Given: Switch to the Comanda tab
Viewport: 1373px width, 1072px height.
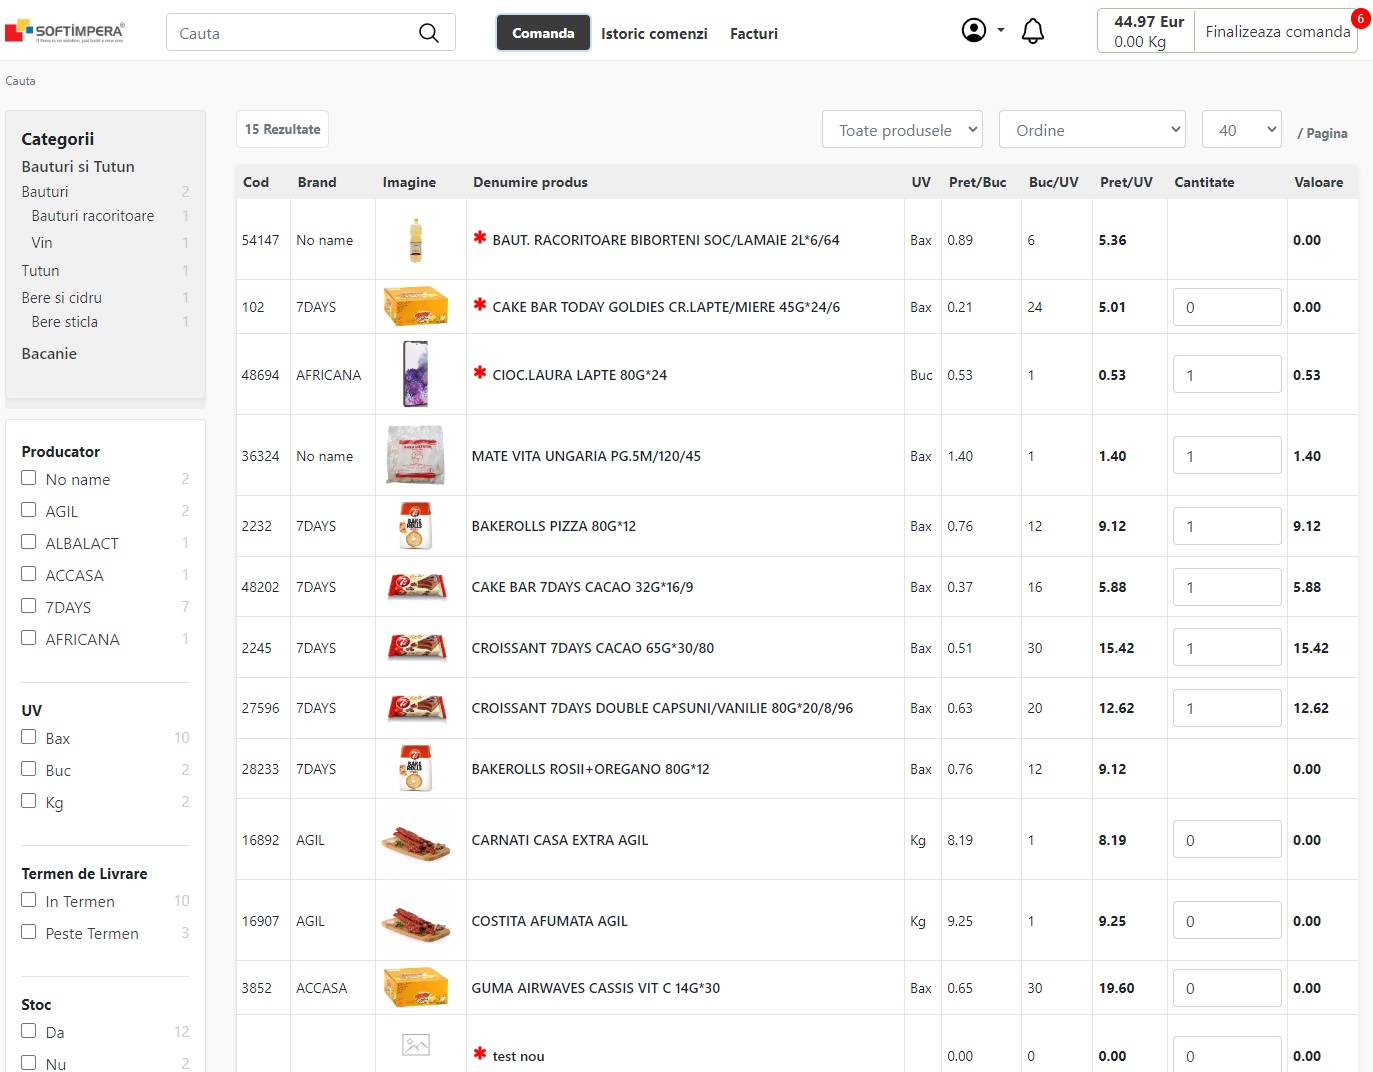Looking at the screenshot, I should pos(543,33).
